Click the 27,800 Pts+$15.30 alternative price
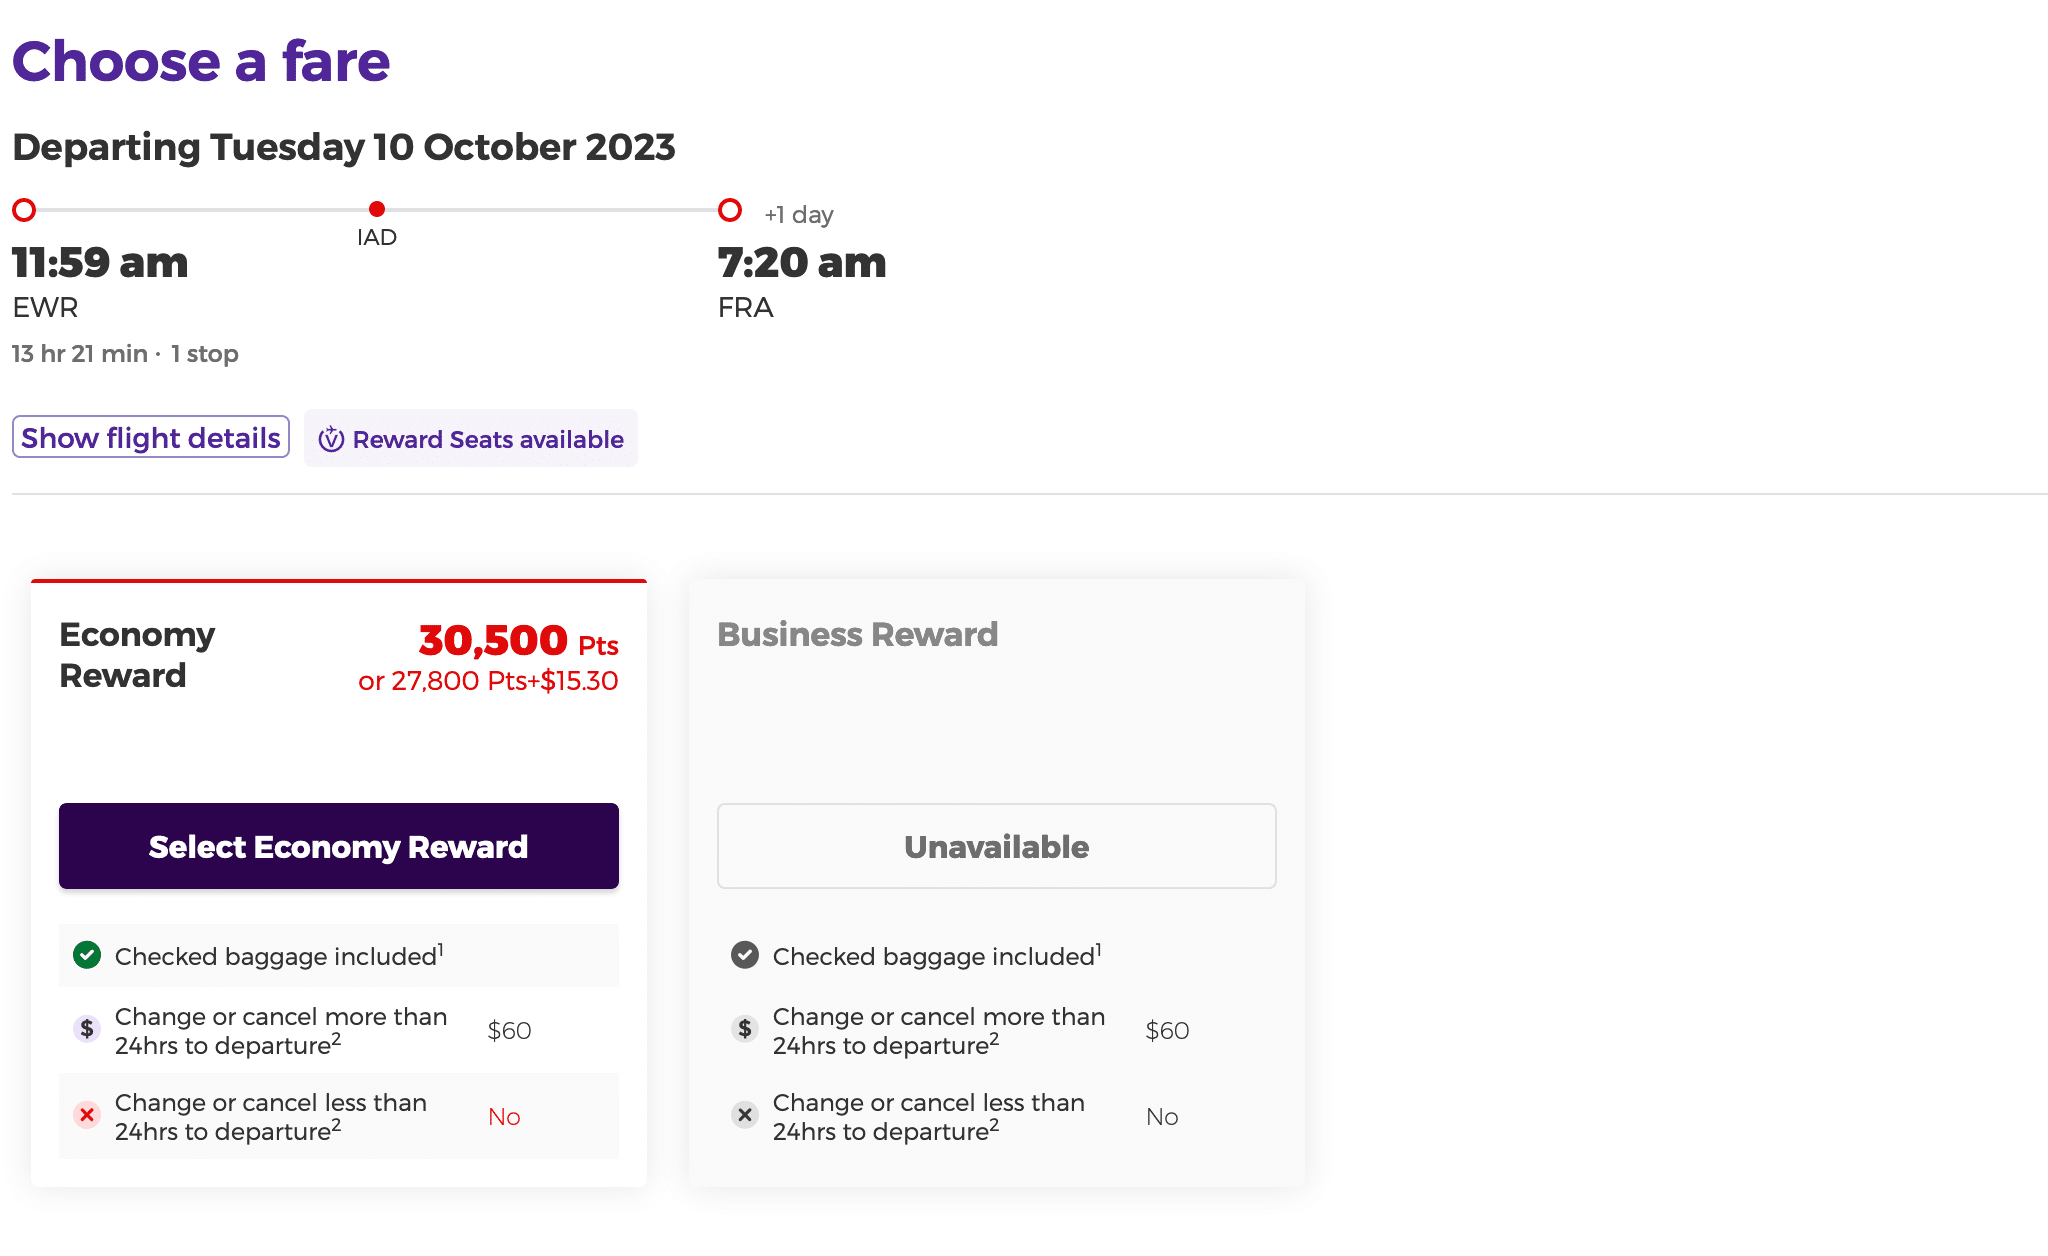 (488, 681)
